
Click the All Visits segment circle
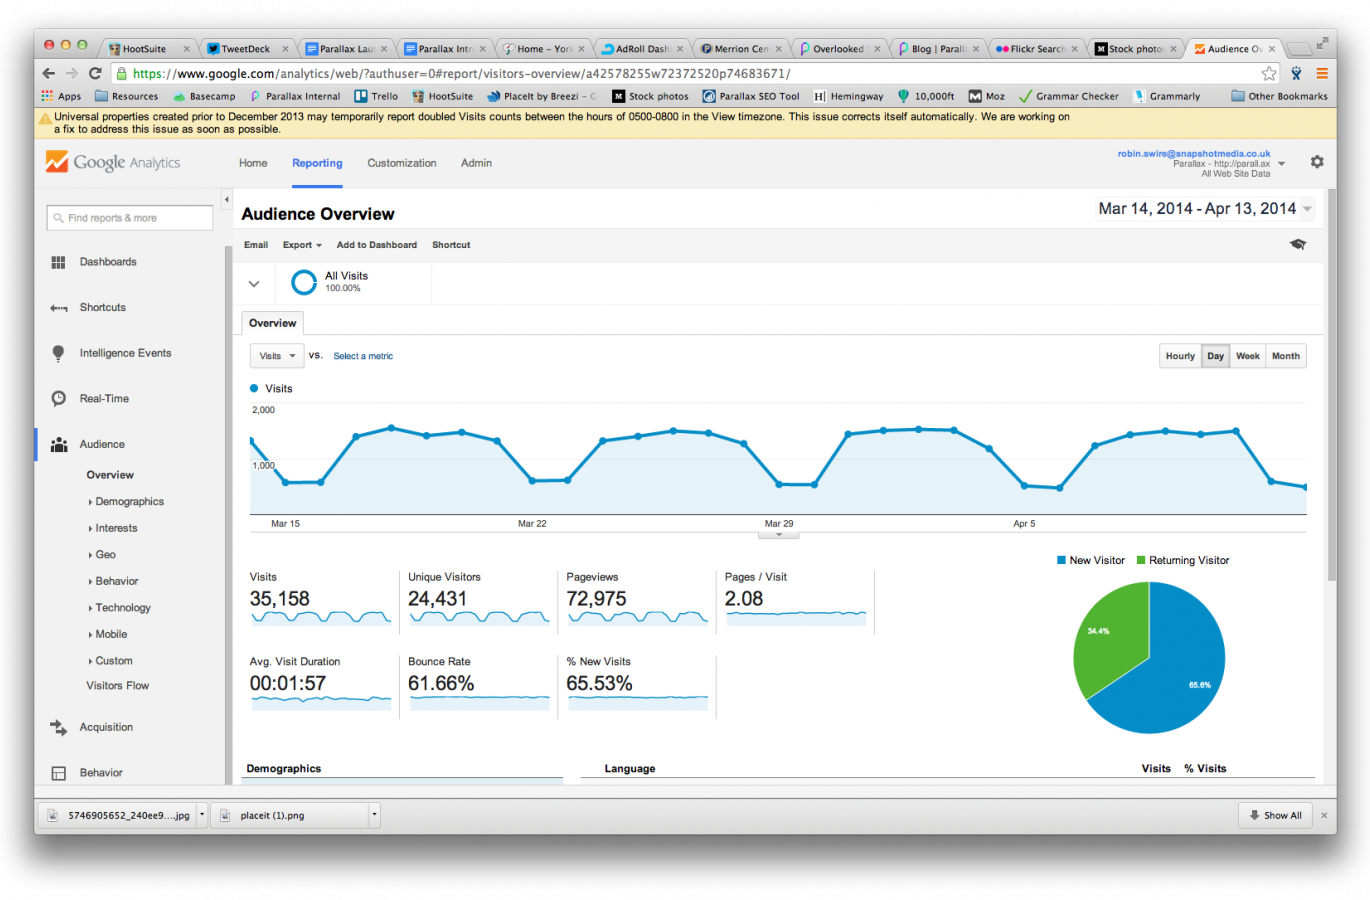click(304, 283)
